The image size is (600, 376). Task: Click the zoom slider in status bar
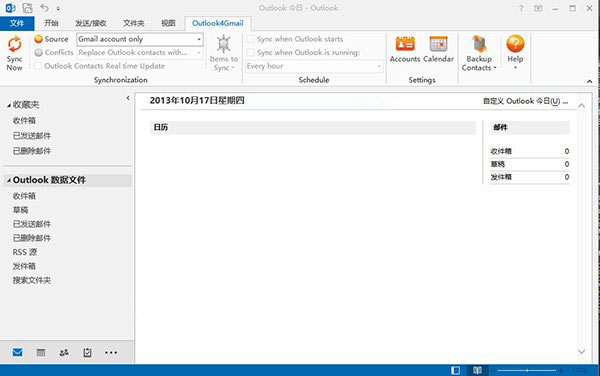click(527, 370)
